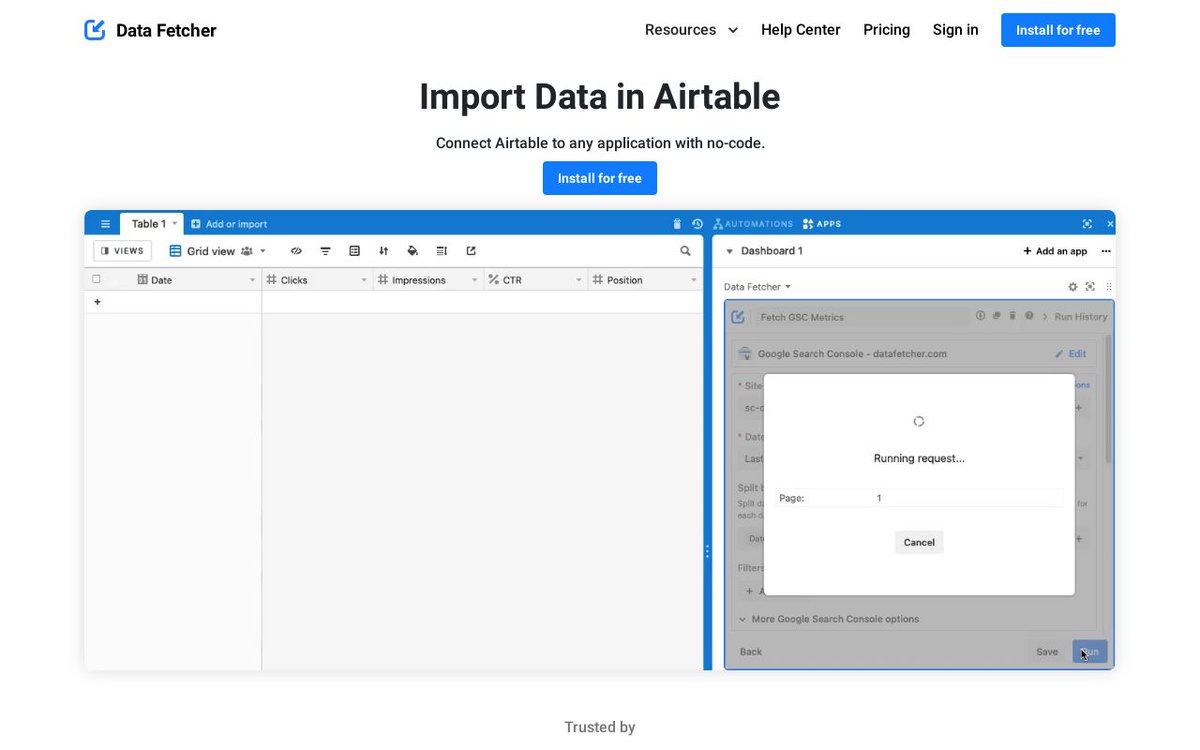Click the Data Fetcher panel vertical scrollbar
Viewport: 1200px width, 750px height.
1108,398
